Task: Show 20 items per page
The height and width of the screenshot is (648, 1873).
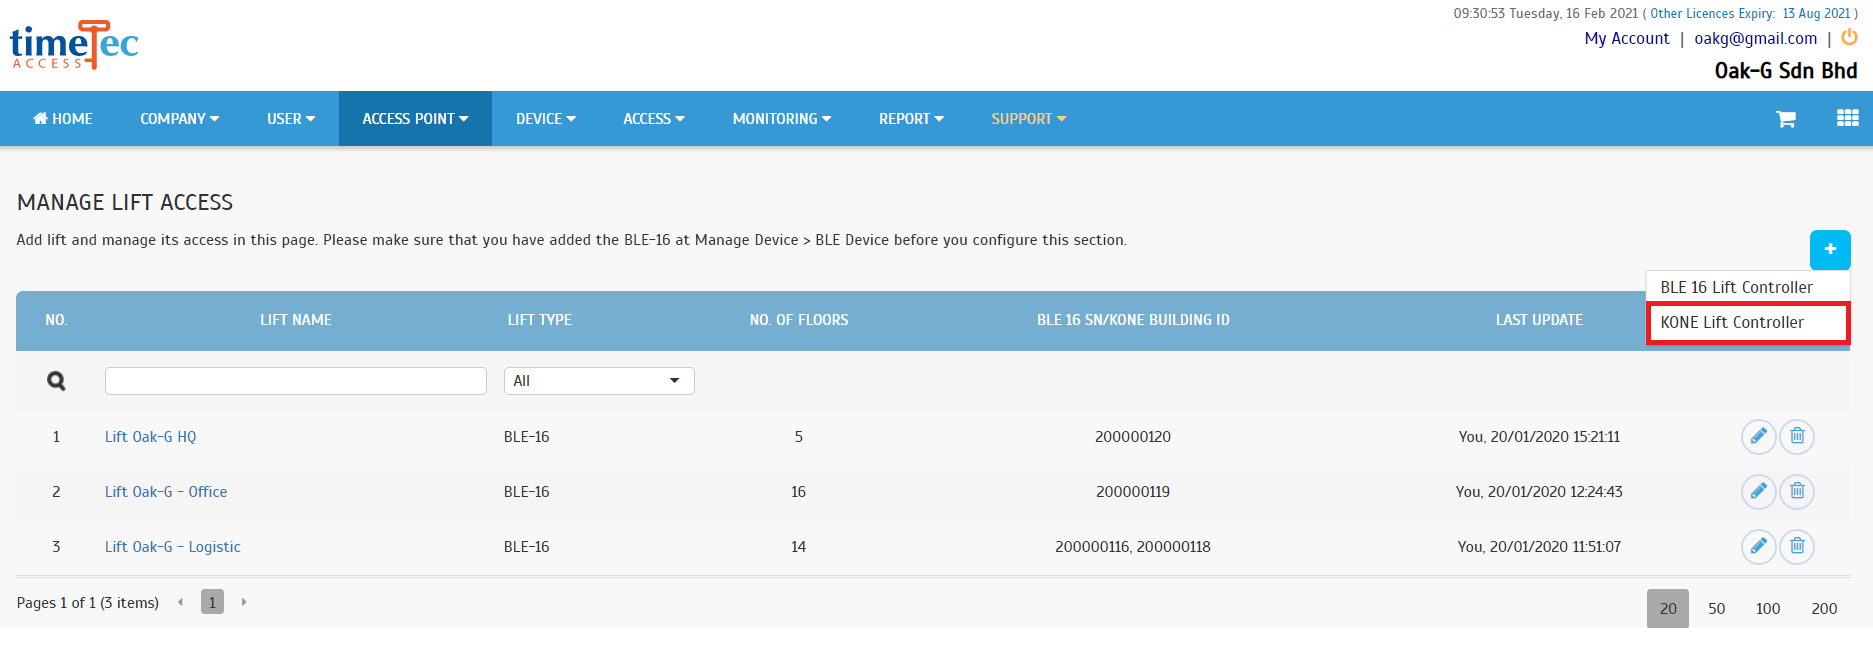Action: [1668, 609]
